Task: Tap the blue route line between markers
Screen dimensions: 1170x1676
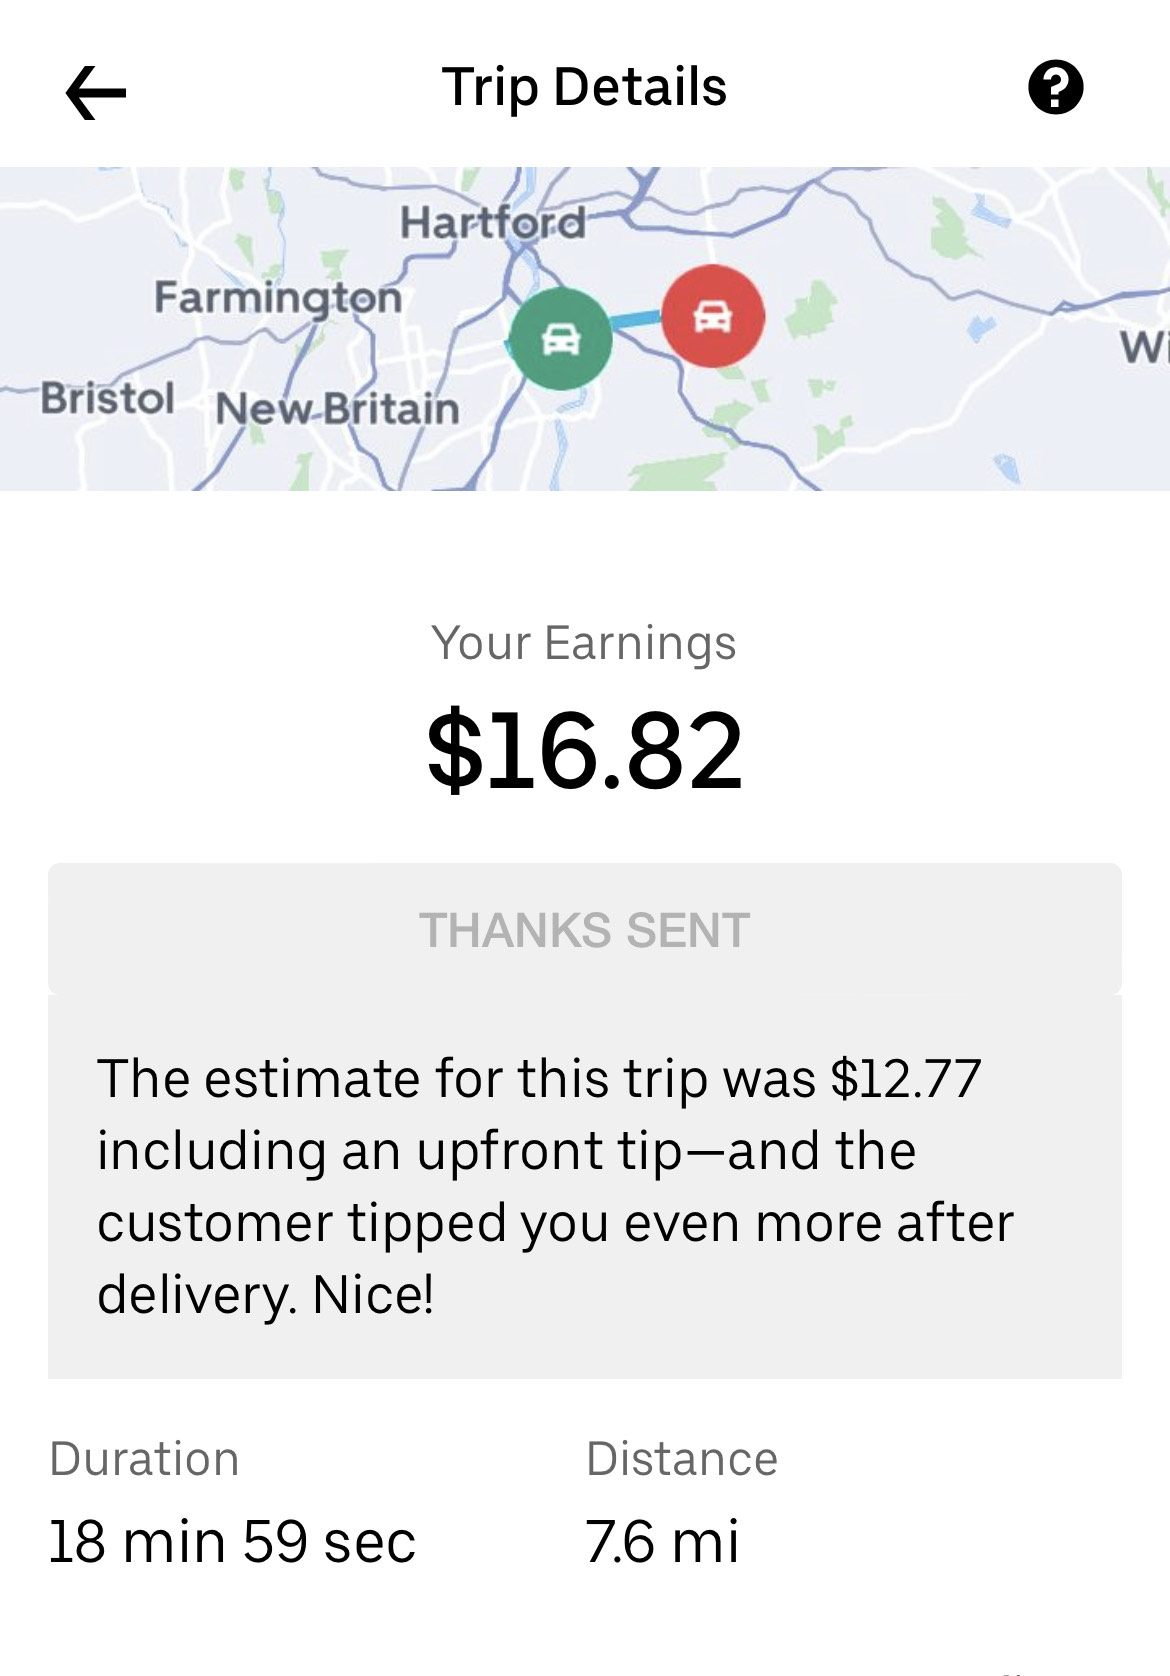Action: click(637, 321)
